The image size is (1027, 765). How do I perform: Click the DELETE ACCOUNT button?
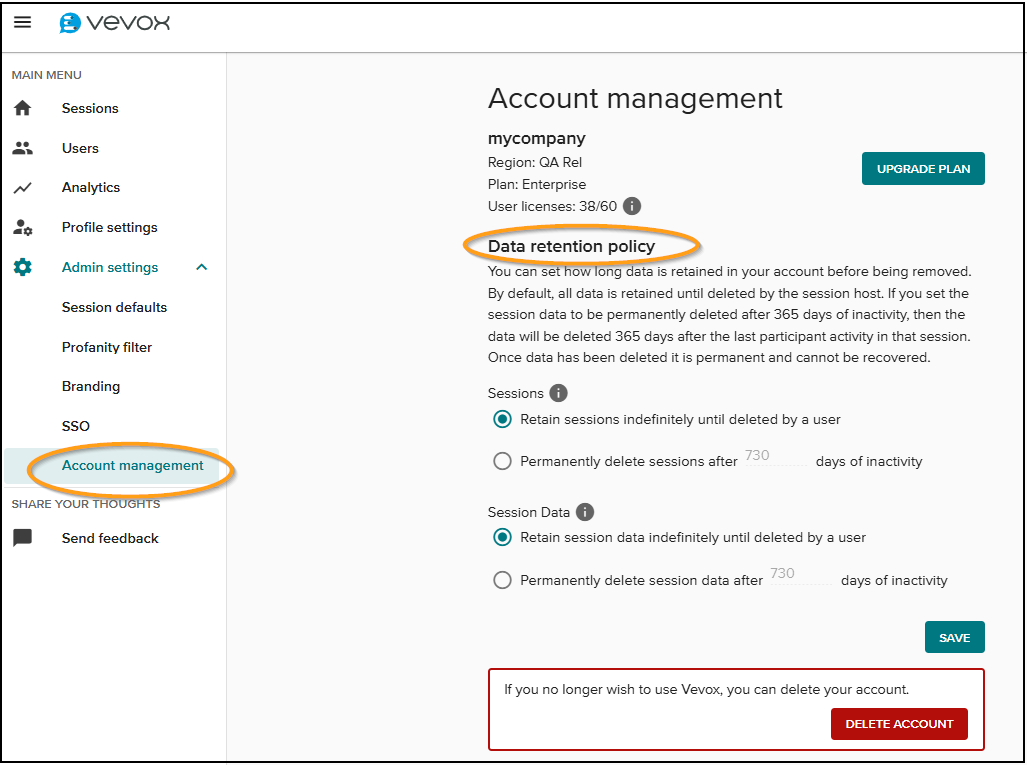(x=899, y=724)
